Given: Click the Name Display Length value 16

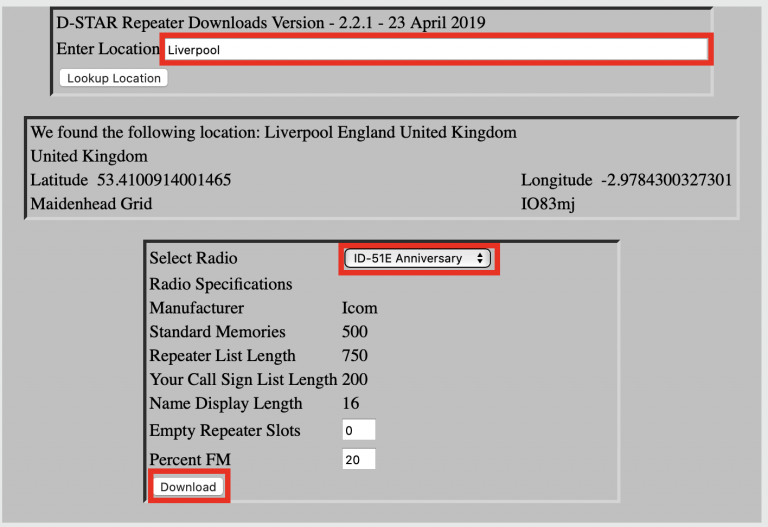Looking at the screenshot, I should [350, 404].
